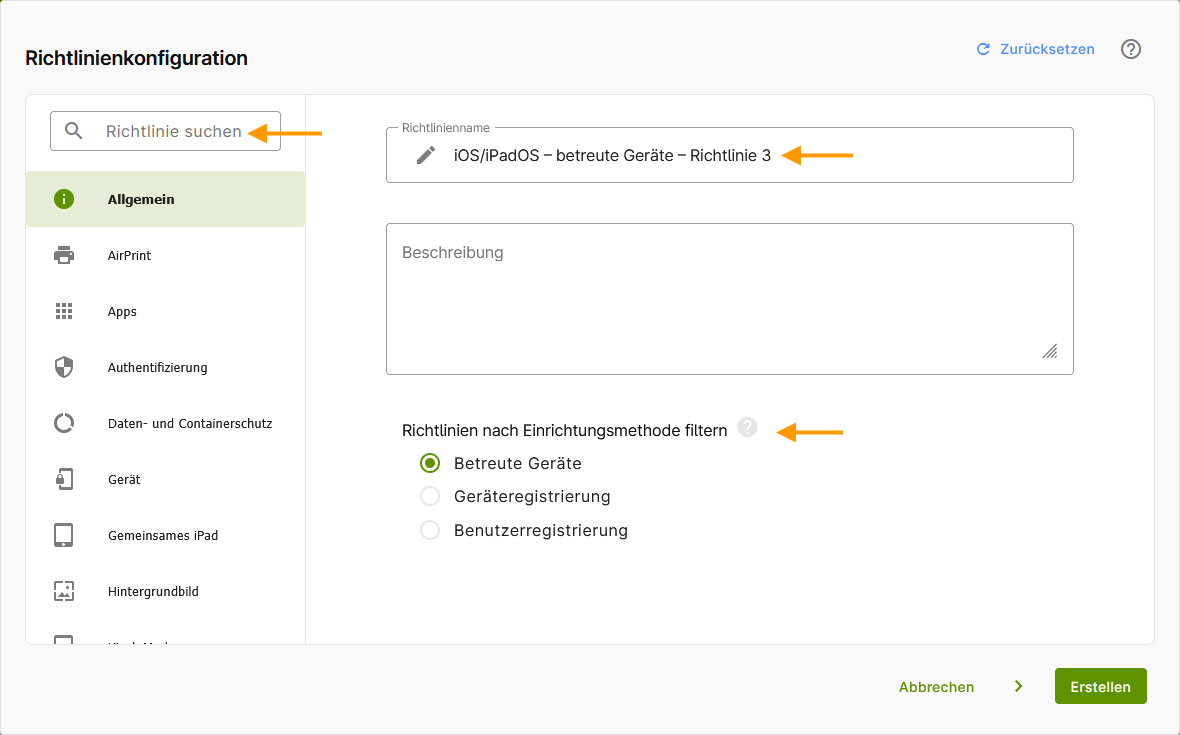1180x735 pixels.
Task: Open the Allgemein section
Action: pyautogui.click(x=166, y=199)
